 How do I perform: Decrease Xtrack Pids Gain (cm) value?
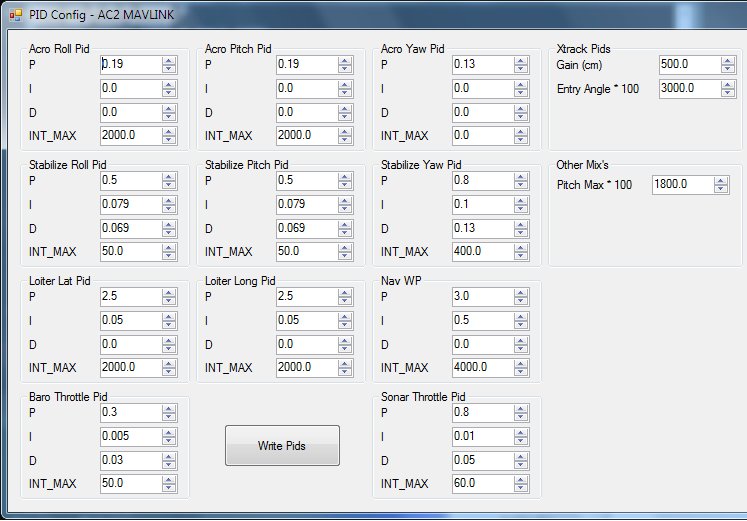(728, 68)
